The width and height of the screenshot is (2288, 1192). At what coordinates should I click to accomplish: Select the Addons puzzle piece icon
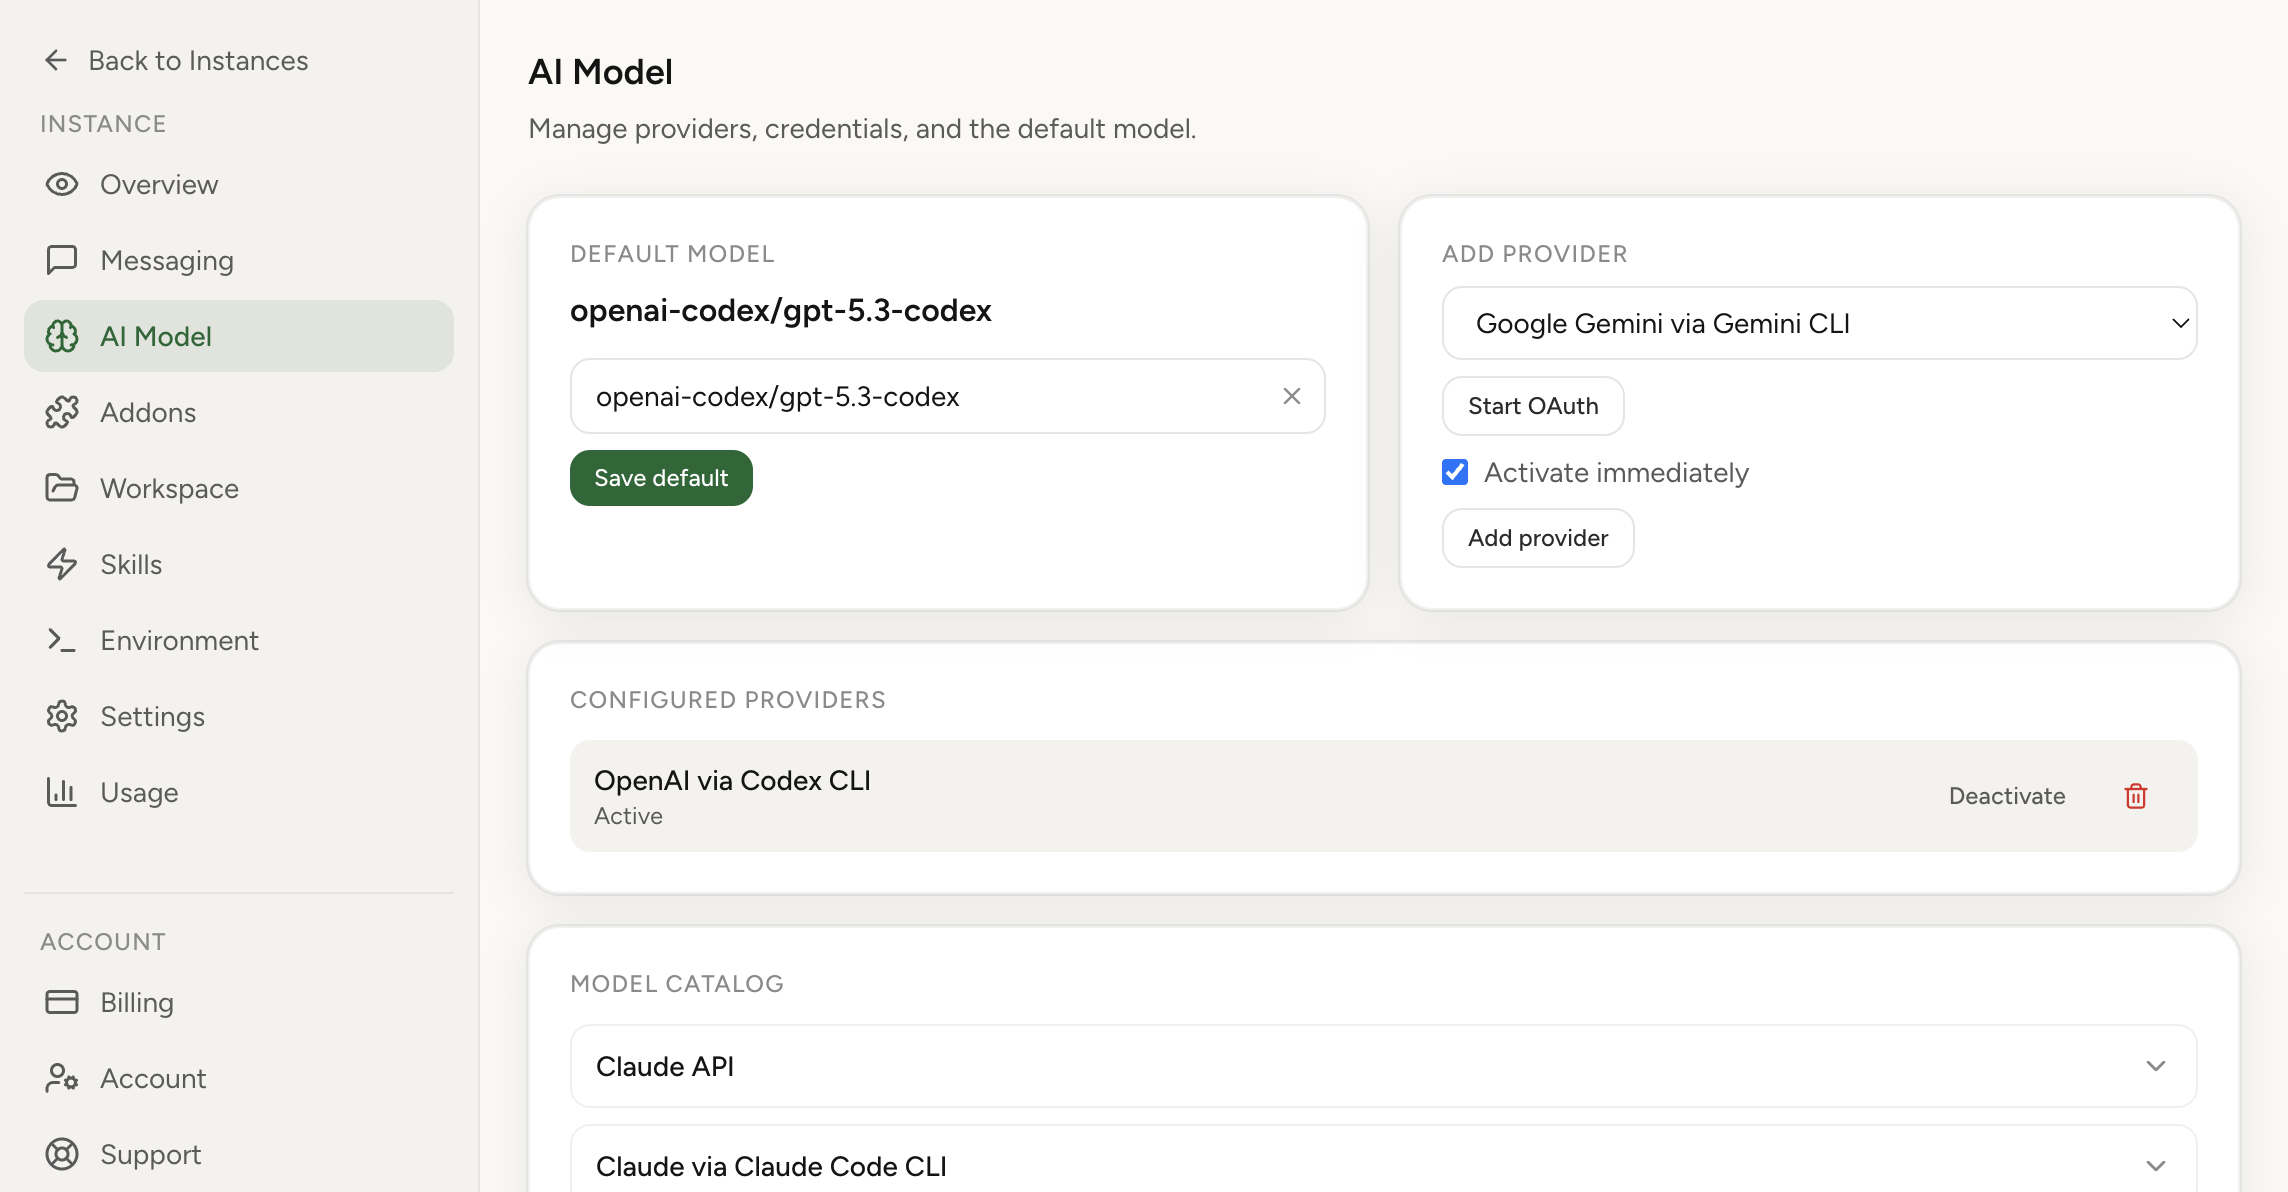[x=62, y=412]
